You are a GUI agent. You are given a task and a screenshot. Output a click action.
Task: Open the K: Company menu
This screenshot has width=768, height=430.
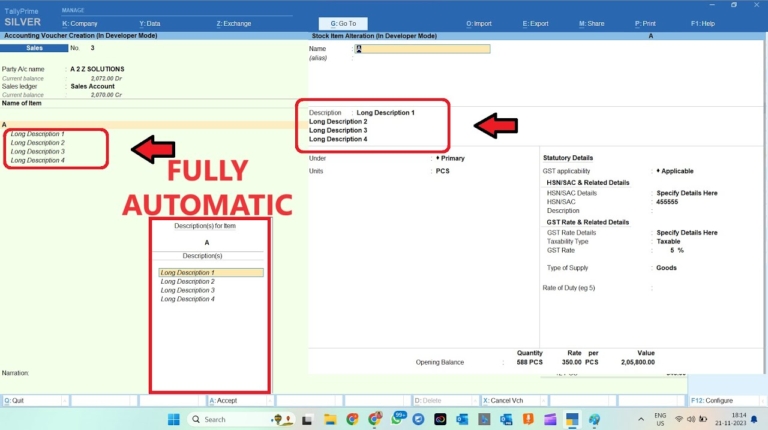[x=80, y=23]
